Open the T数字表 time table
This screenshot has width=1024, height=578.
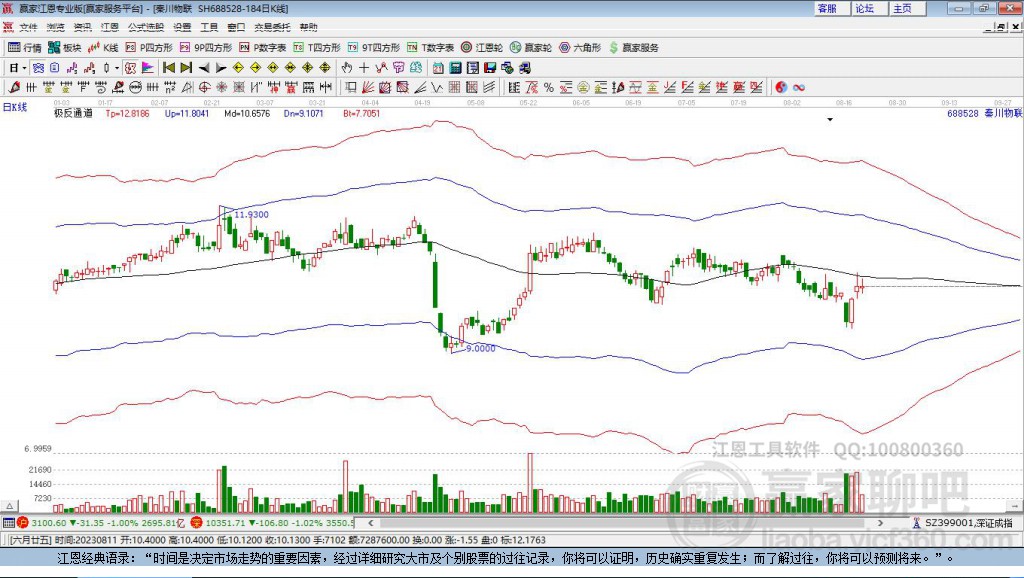(430, 48)
